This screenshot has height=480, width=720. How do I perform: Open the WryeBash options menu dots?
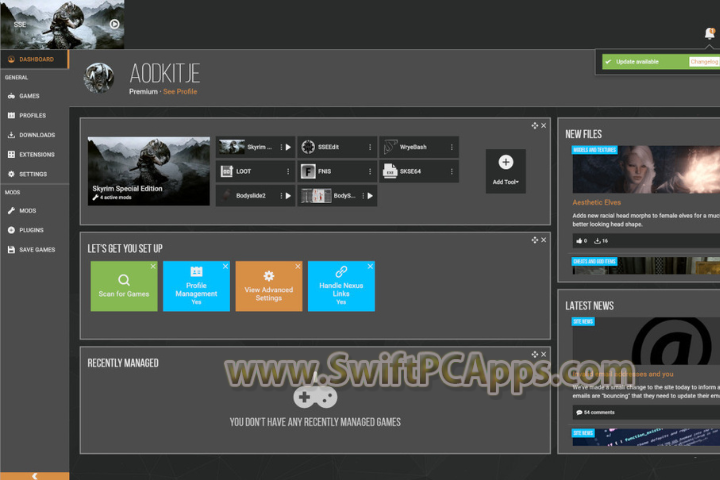click(451, 147)
